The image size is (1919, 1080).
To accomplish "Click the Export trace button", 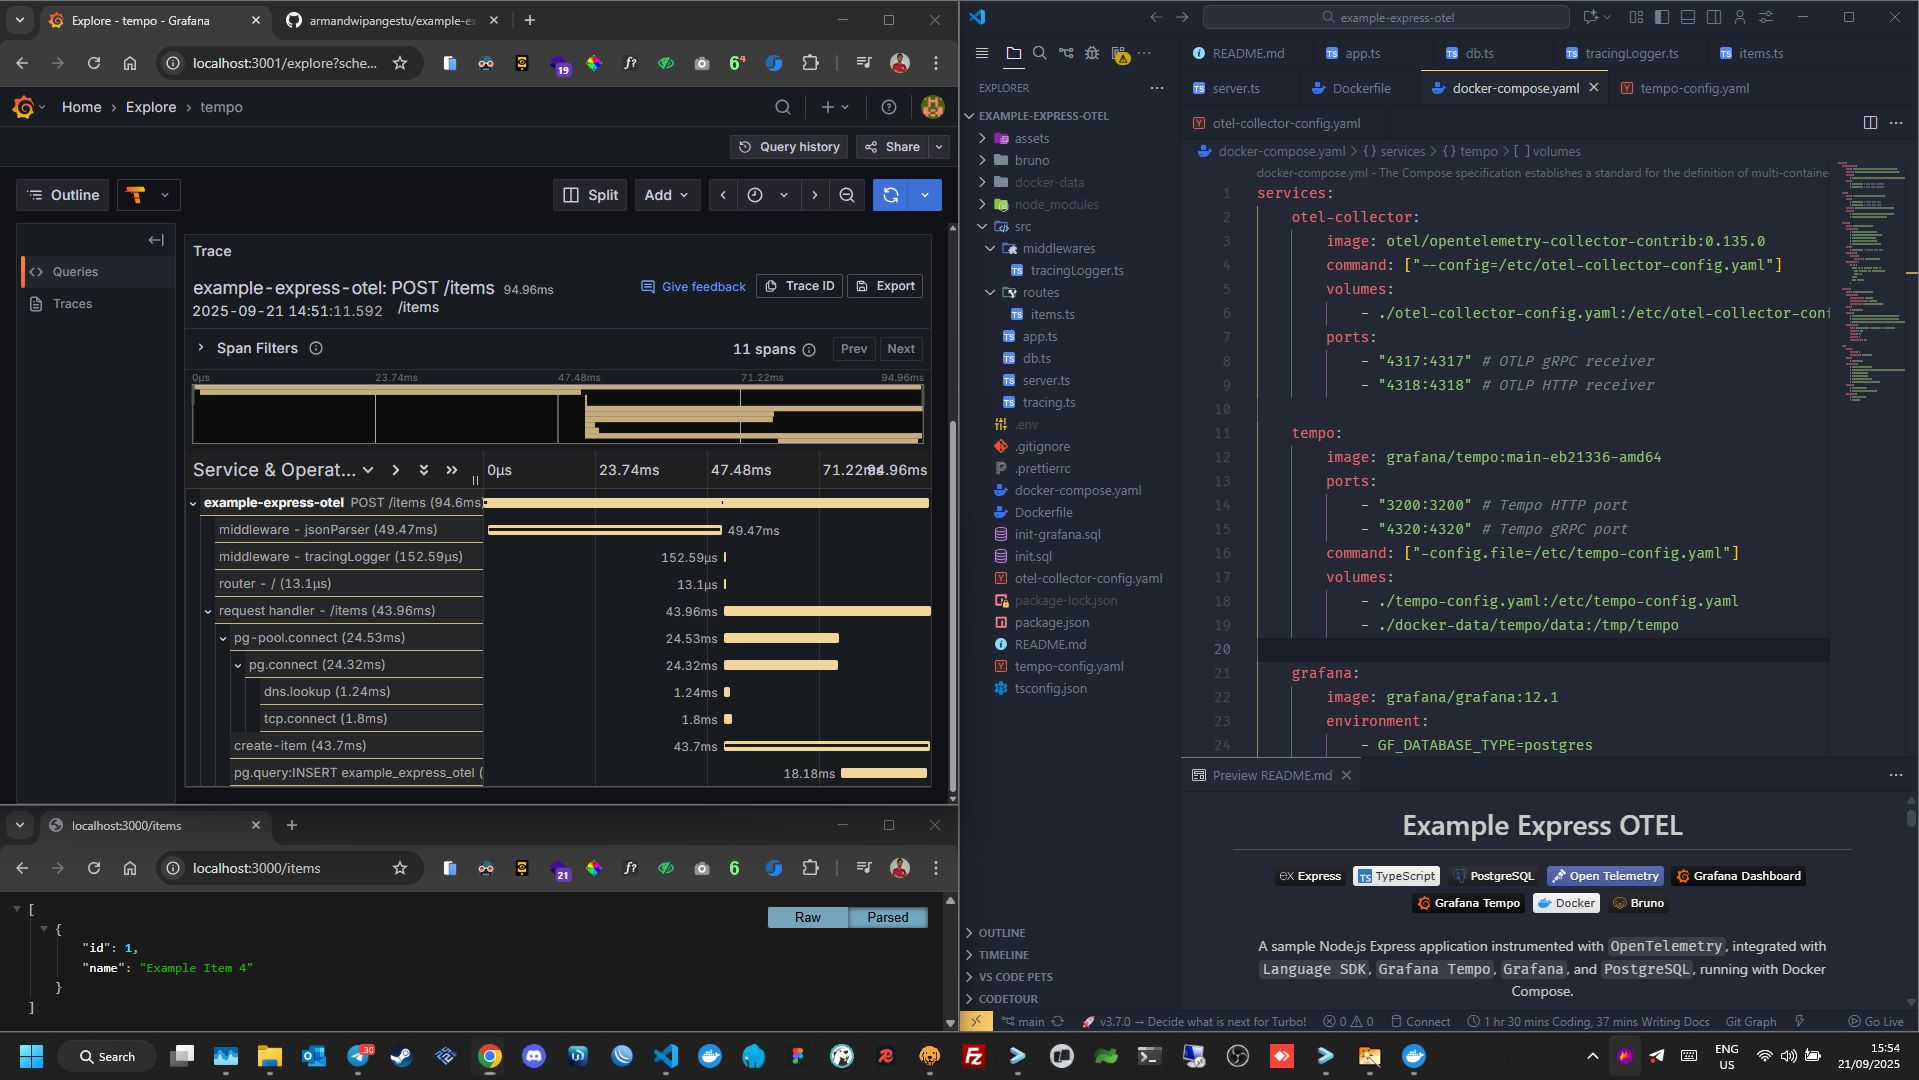I will [885, 286].
